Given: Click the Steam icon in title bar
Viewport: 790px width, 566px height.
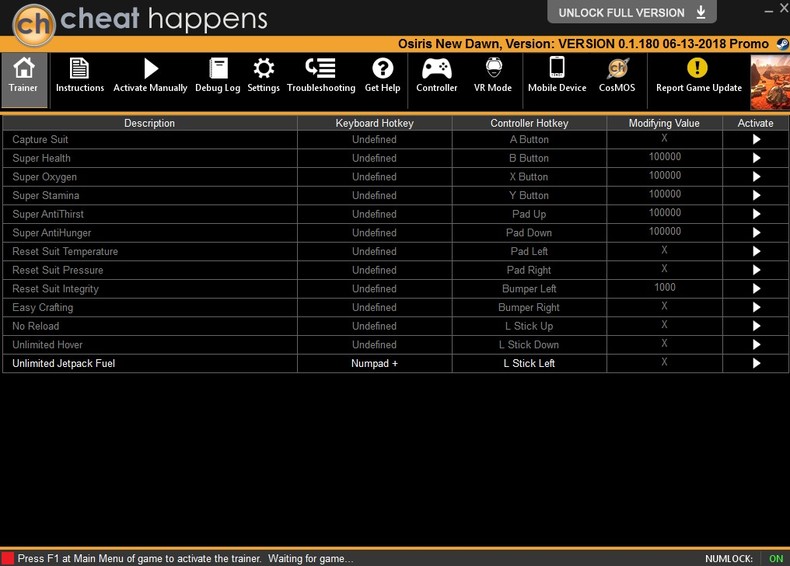Looking at the screenshot, I should click(x=783, y=44).
